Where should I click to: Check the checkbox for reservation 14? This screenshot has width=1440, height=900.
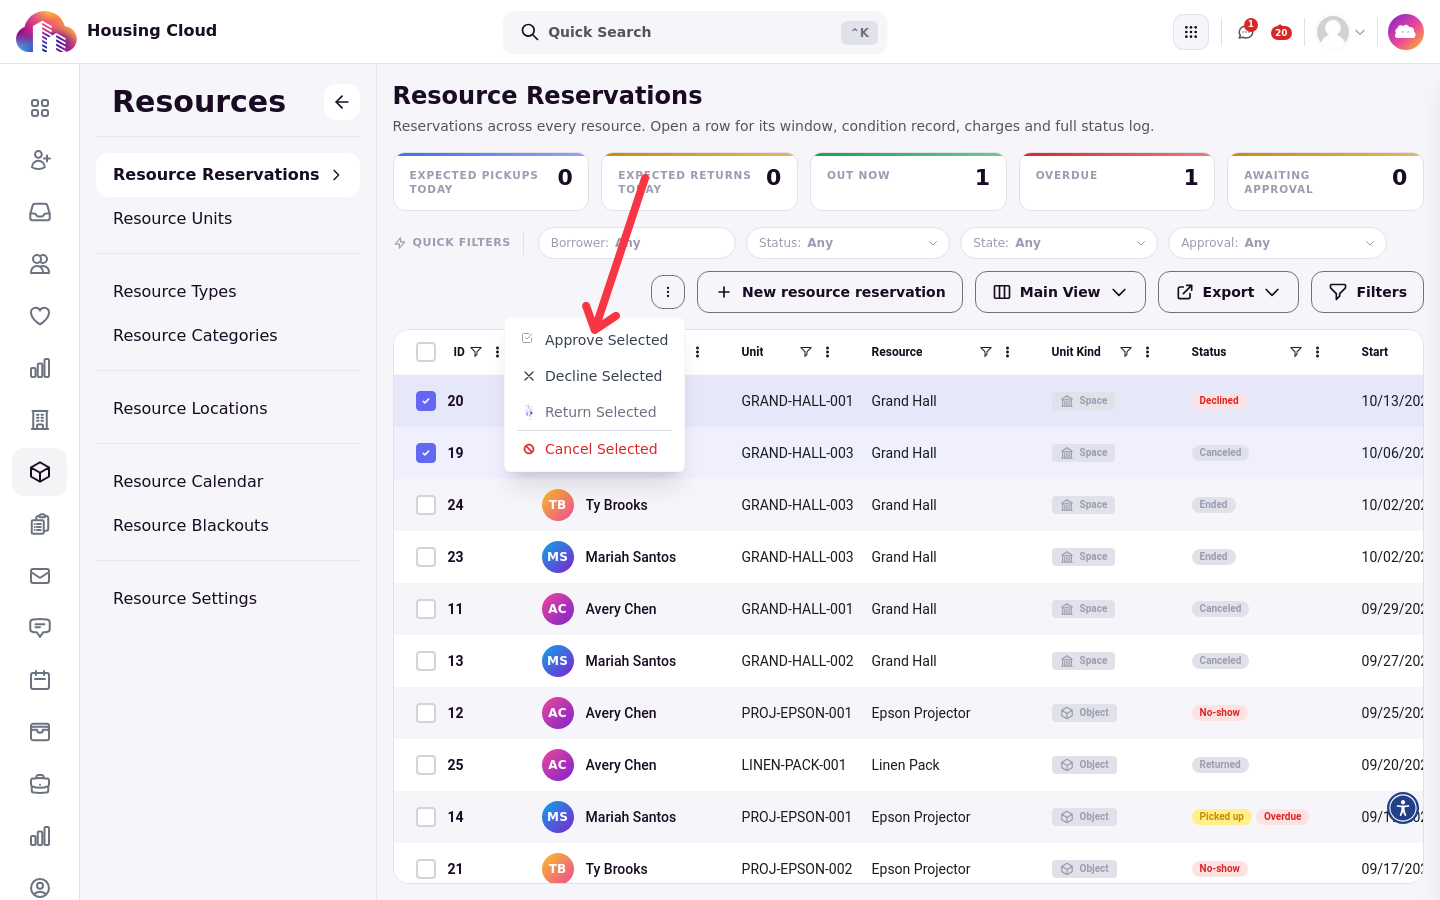[x=426, y=817]
